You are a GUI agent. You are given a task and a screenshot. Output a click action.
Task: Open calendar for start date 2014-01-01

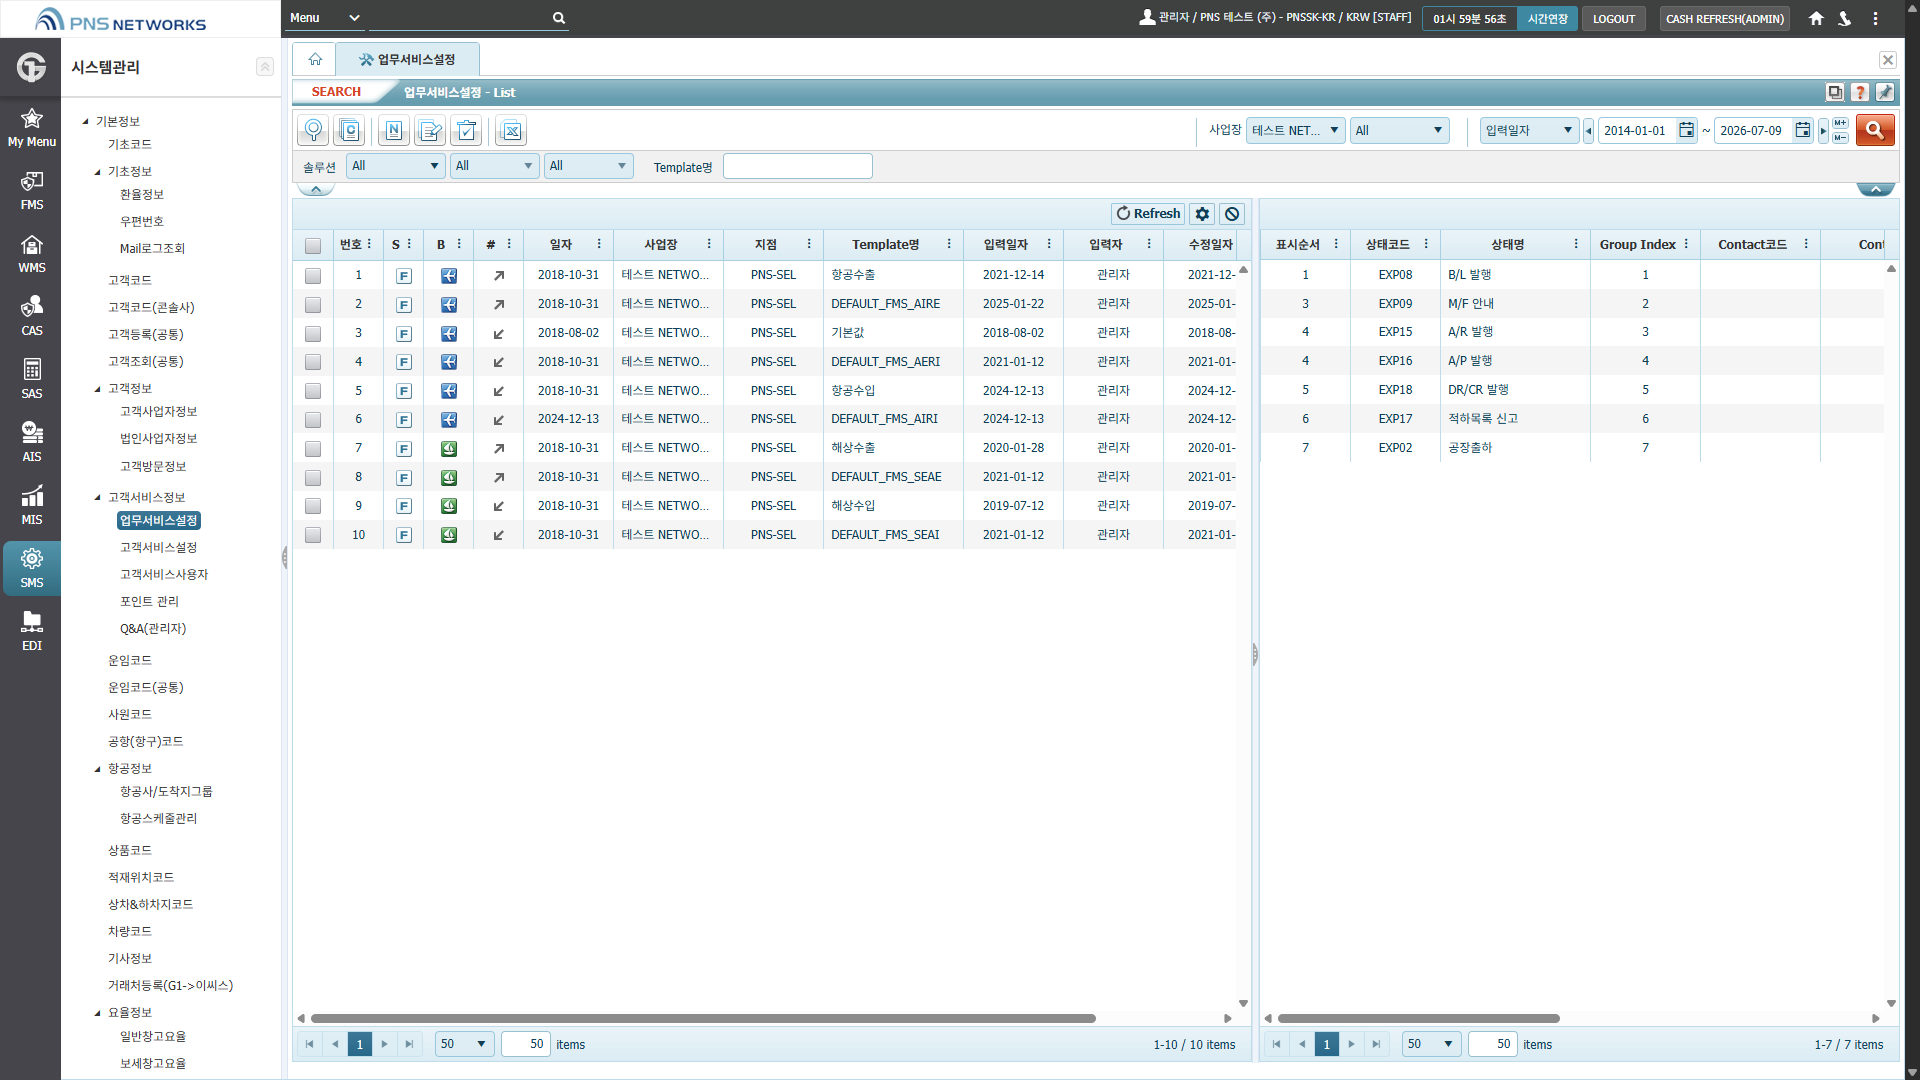coord(1686,130)
